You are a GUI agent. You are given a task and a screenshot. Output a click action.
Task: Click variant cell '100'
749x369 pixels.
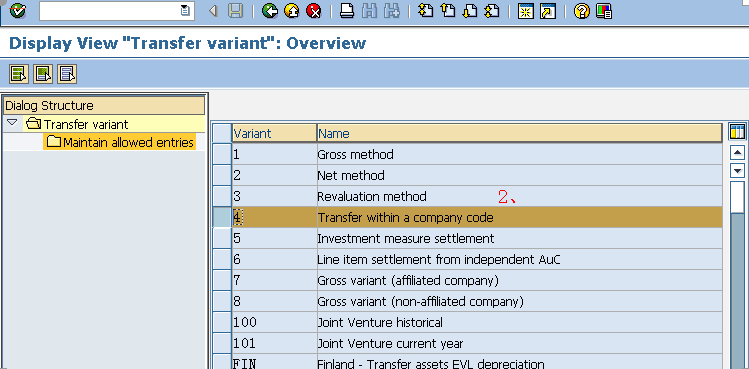pos(275,323)
